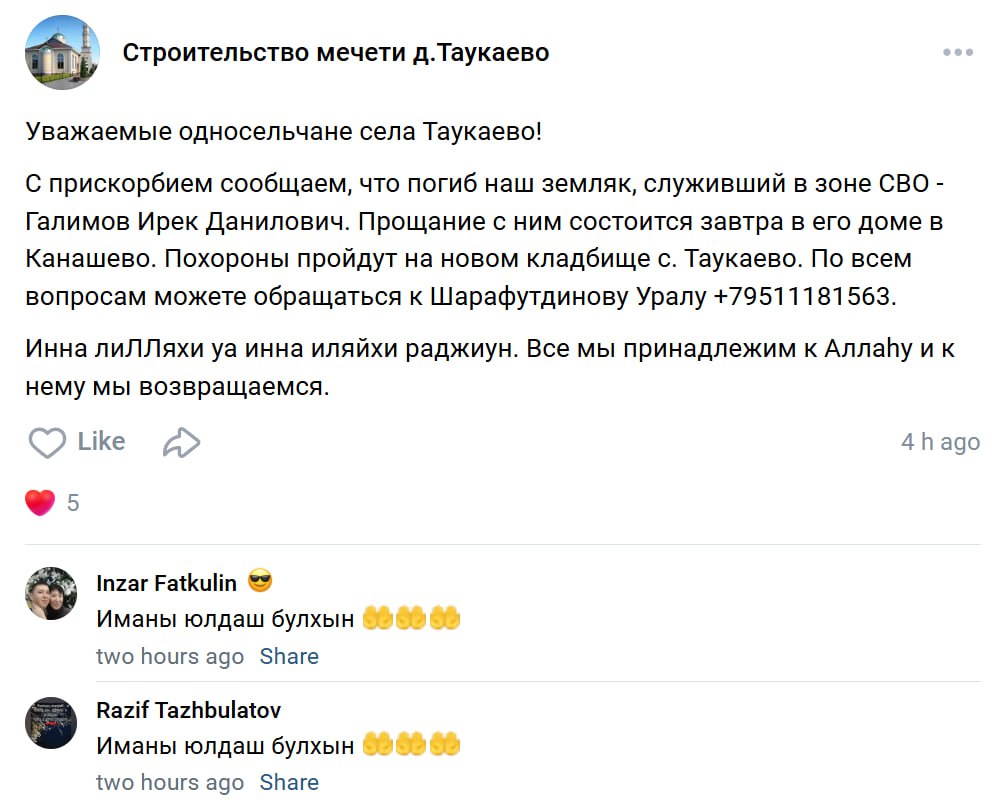Open Inzar Fatkulin's profile name link

tap(166, 583)
